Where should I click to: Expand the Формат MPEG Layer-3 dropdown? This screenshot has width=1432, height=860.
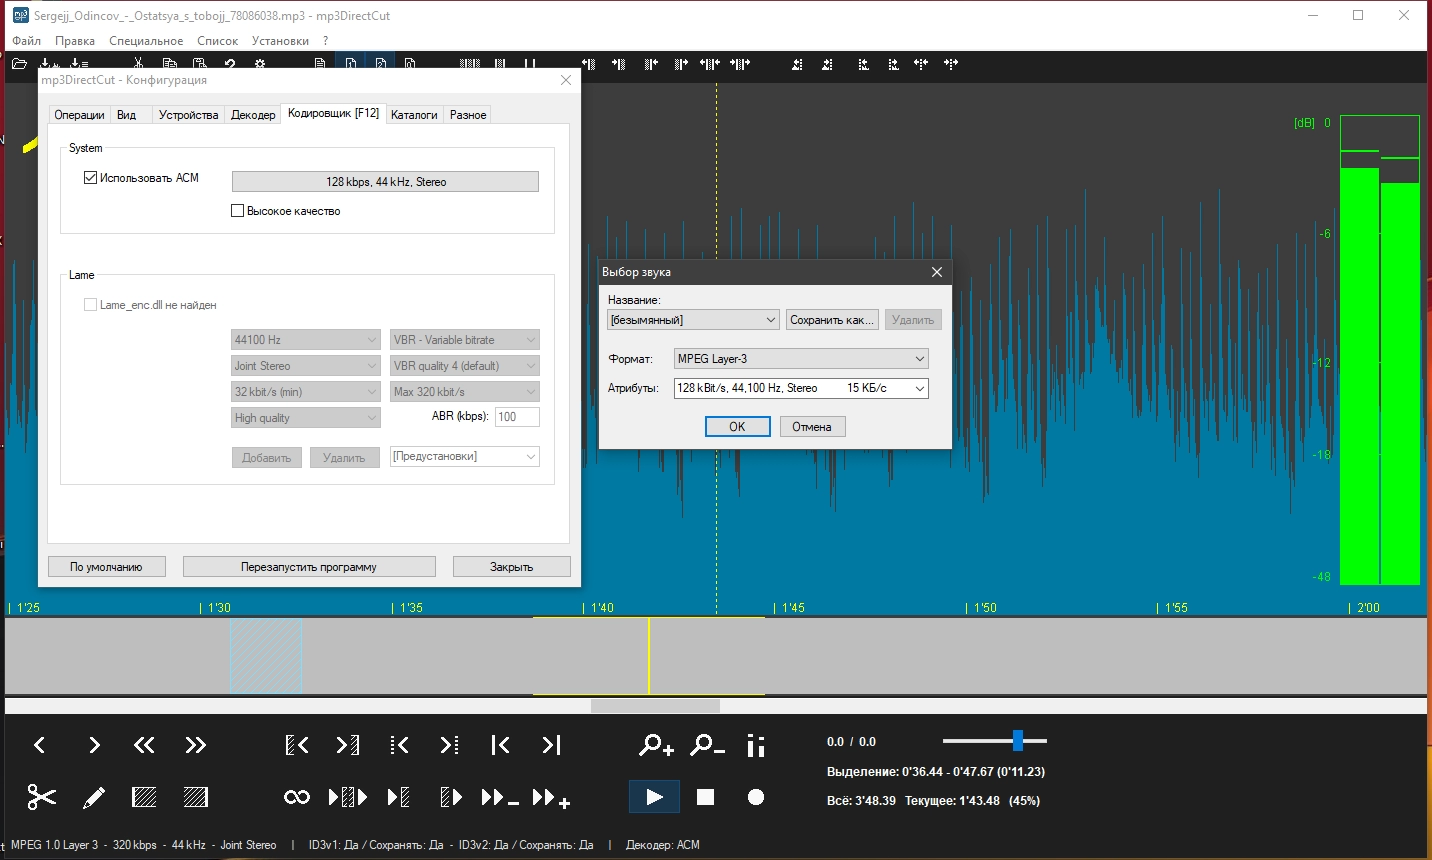tap(801, 359)
